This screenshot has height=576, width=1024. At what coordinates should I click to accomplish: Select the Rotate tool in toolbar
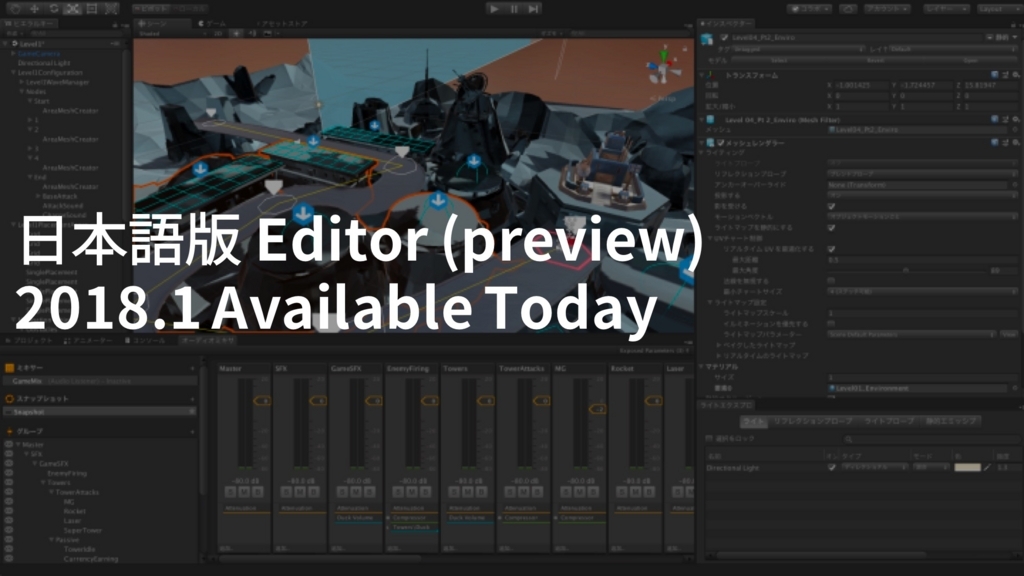click(54, 9)
